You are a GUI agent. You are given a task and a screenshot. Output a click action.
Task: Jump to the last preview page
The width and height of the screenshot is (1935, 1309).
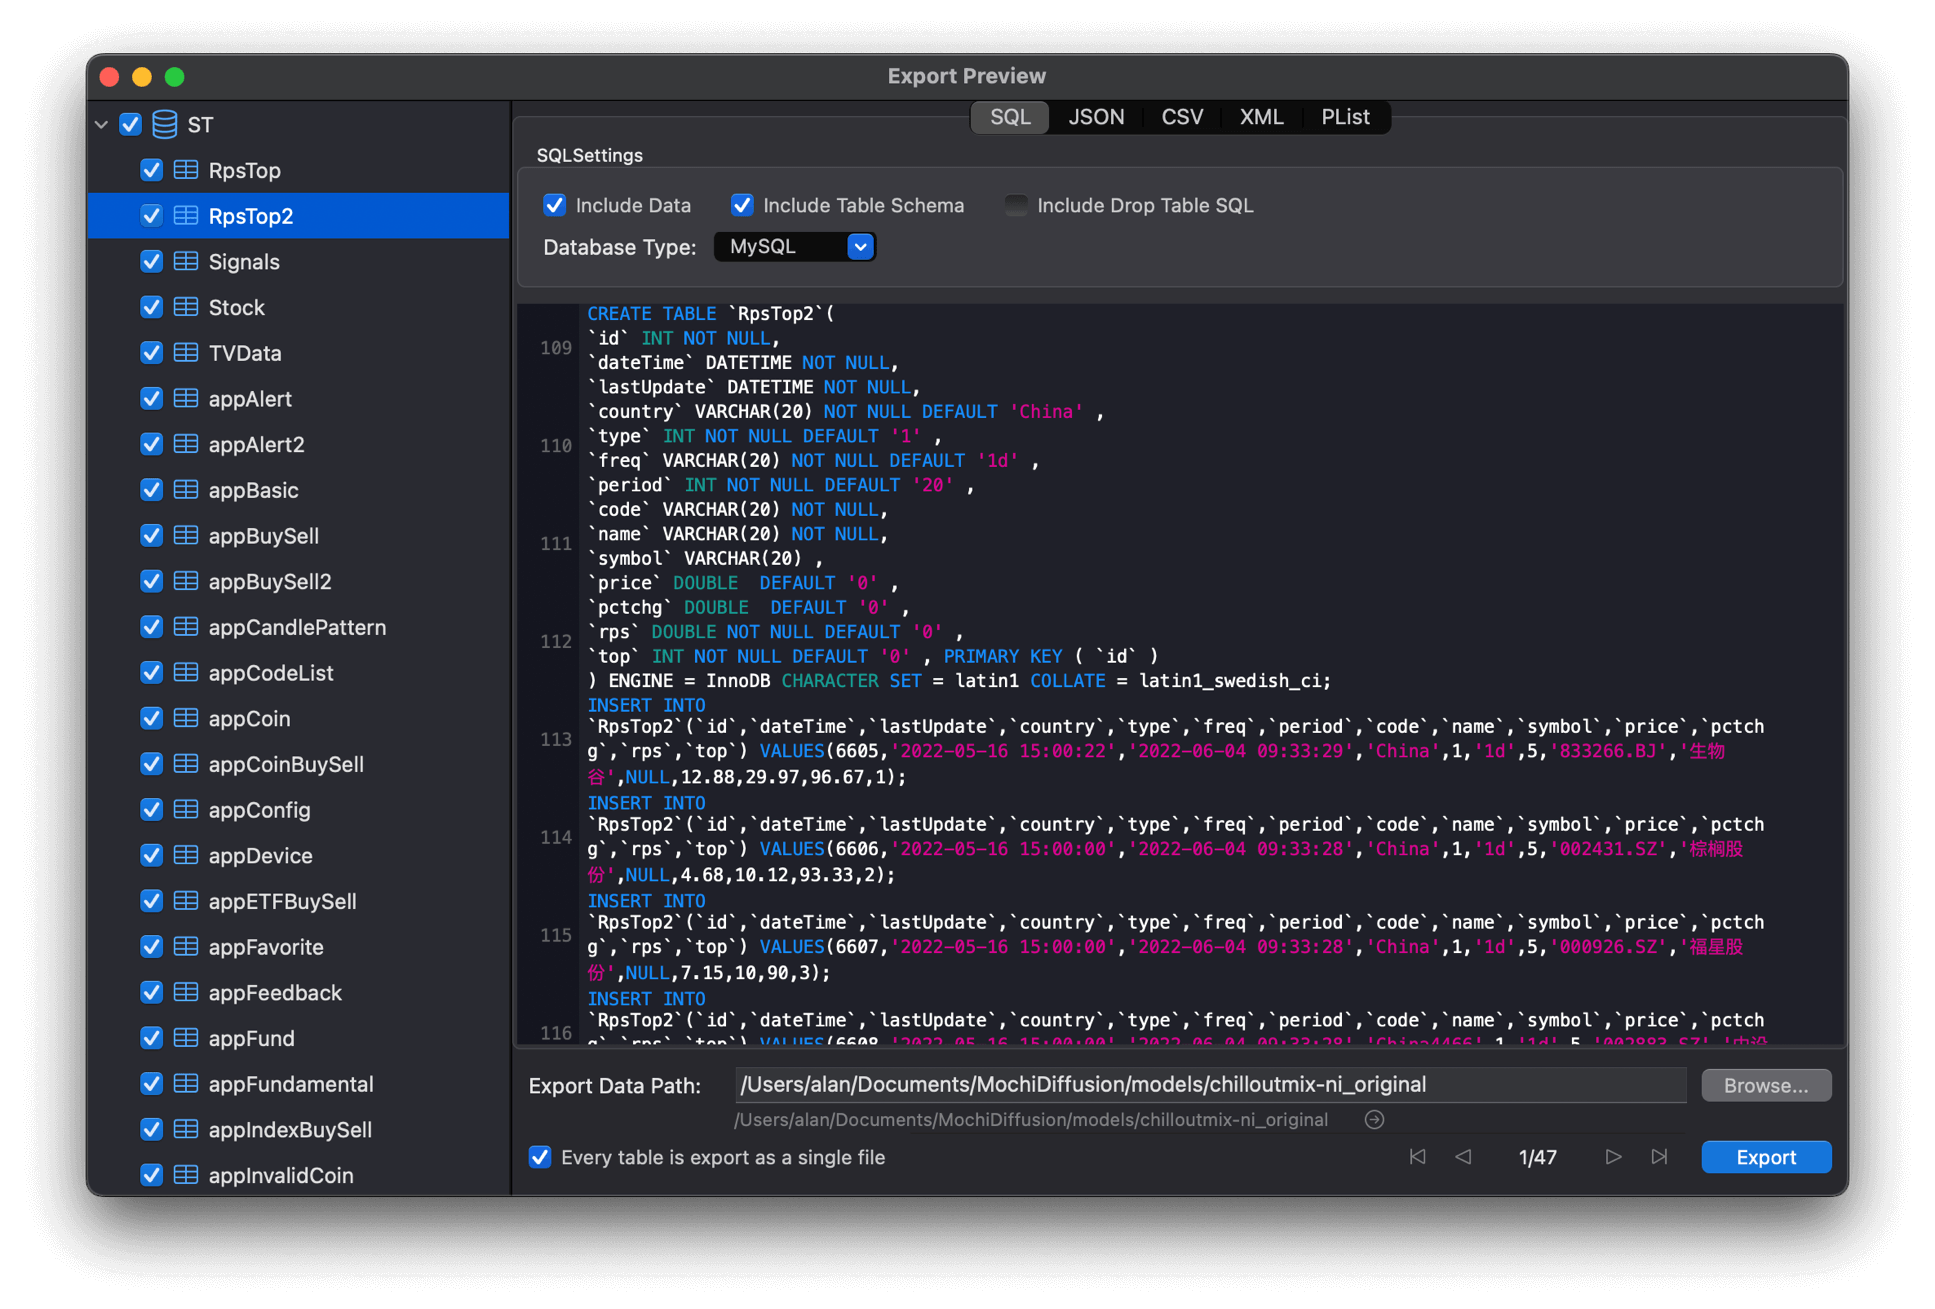(x=1660, y=1157)
